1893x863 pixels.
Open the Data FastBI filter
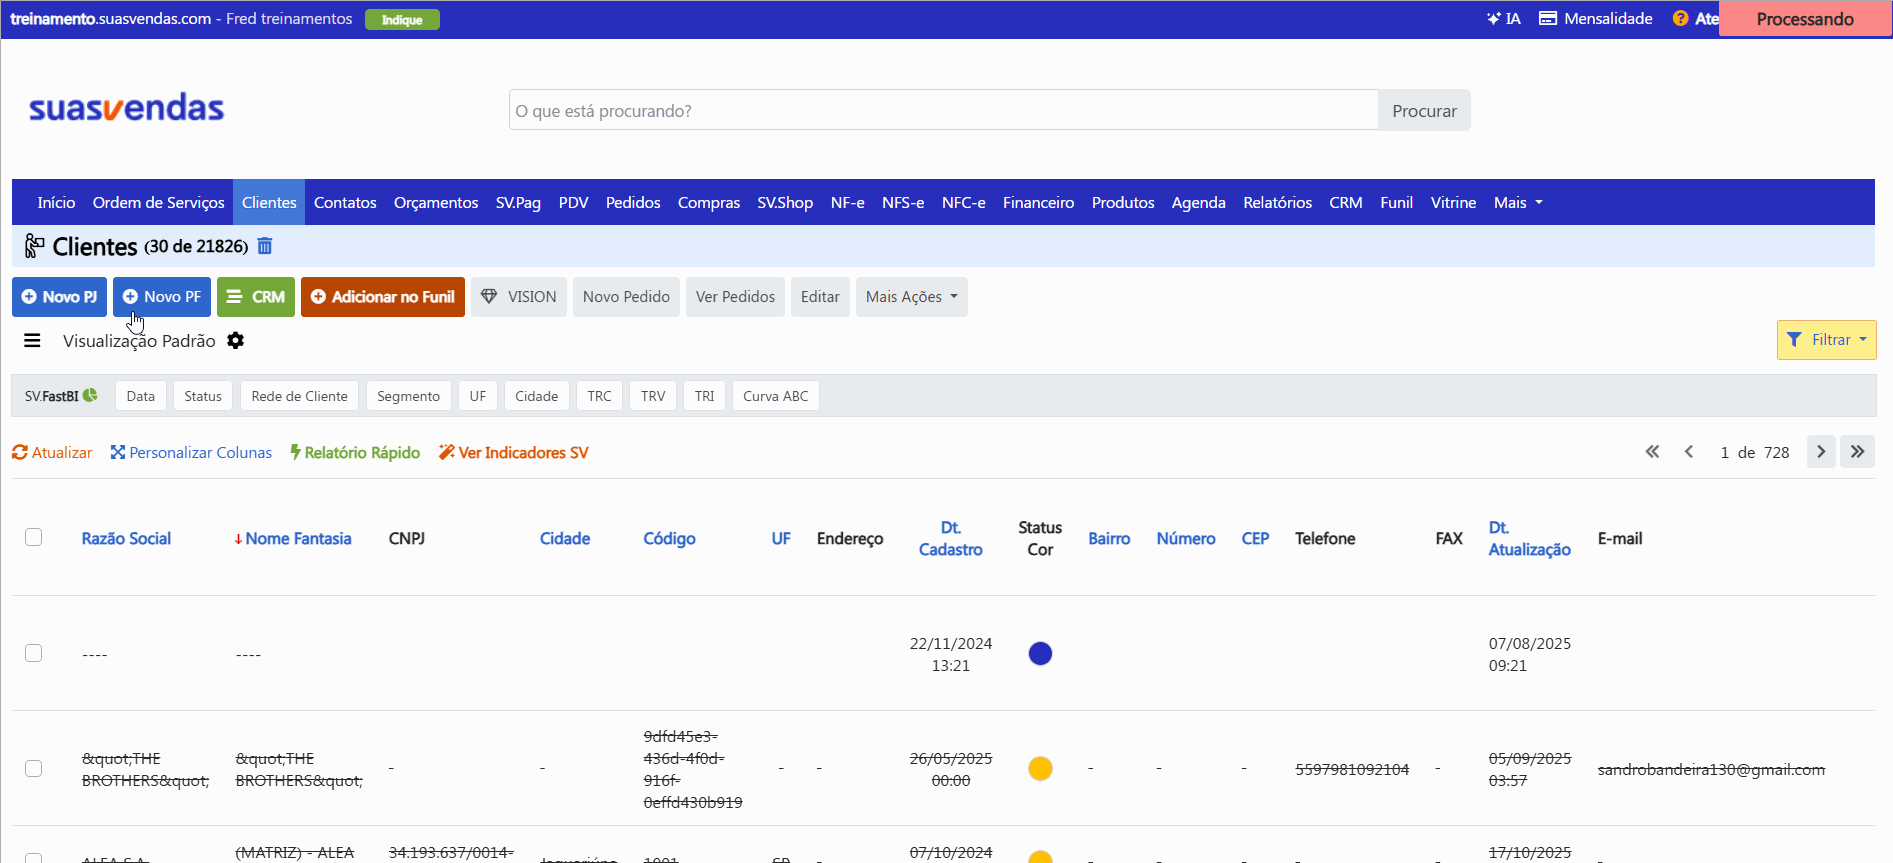(x=141, y=396)
